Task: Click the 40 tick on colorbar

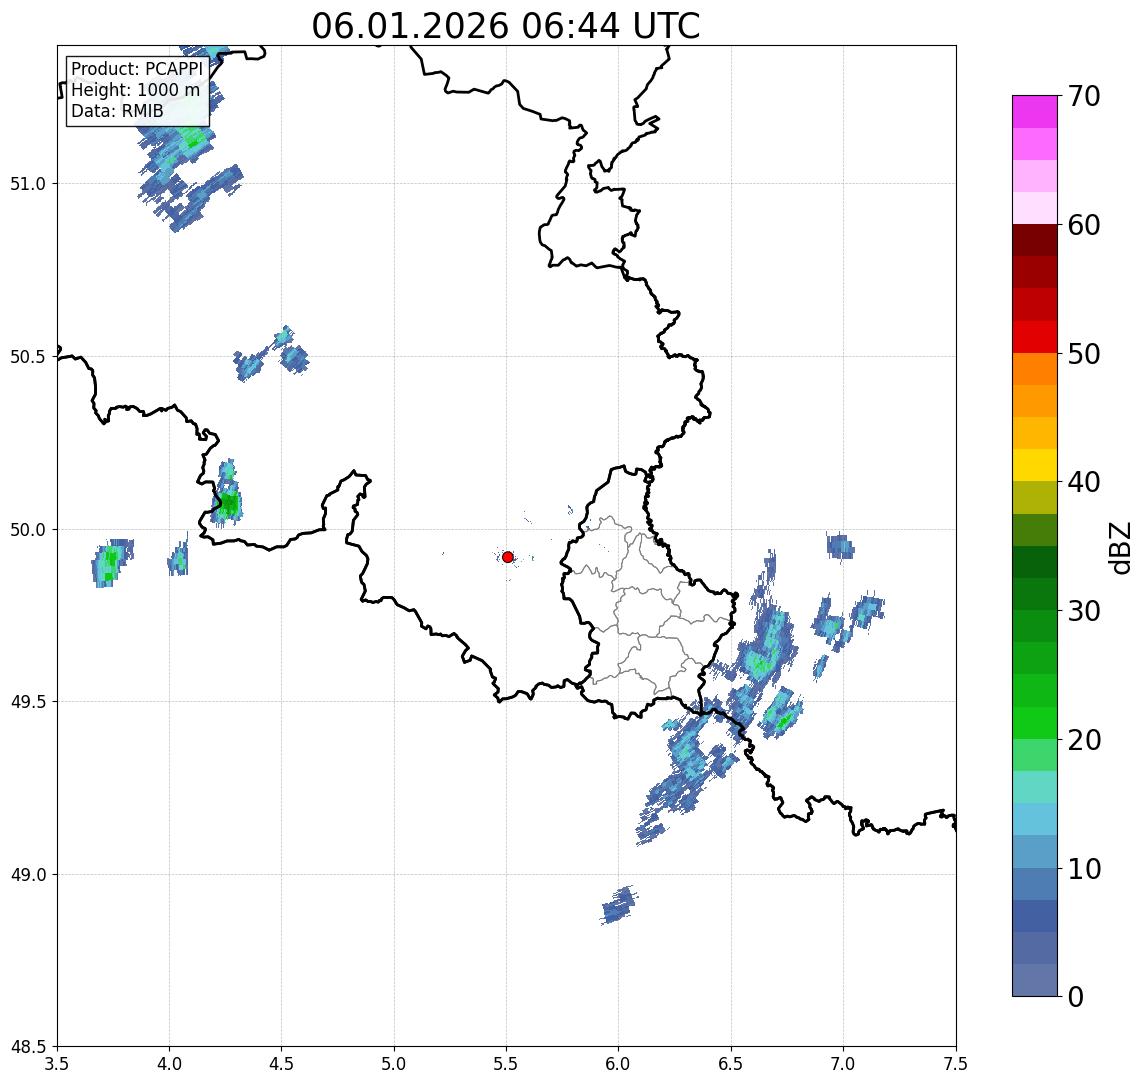Action: pyautogui.click(x=1084, y=482)
